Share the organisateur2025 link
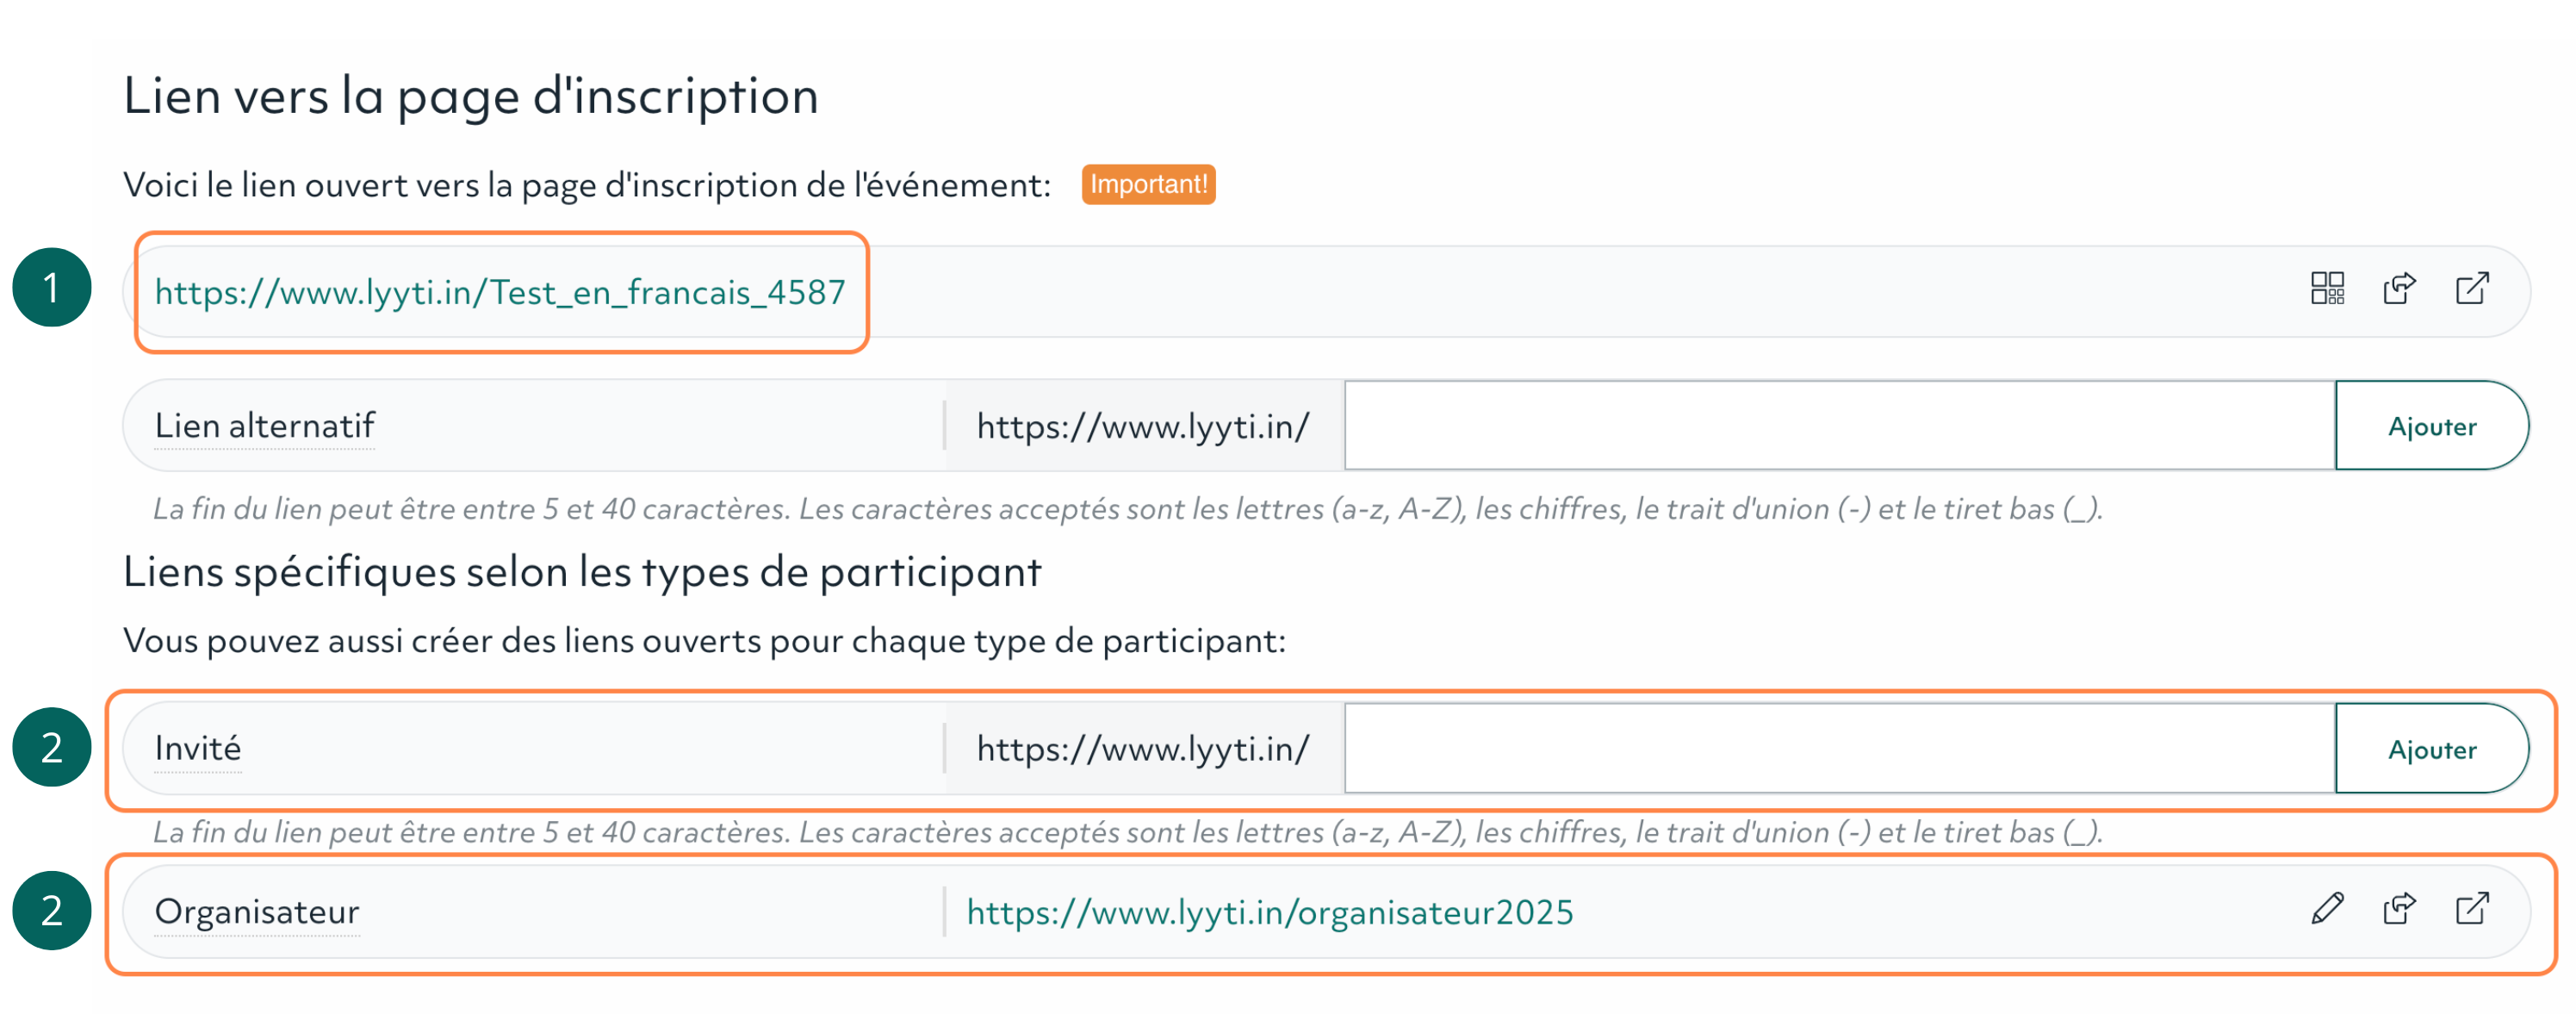The width and height of the screenshot is (2576, 1014). pos(2399,909)
